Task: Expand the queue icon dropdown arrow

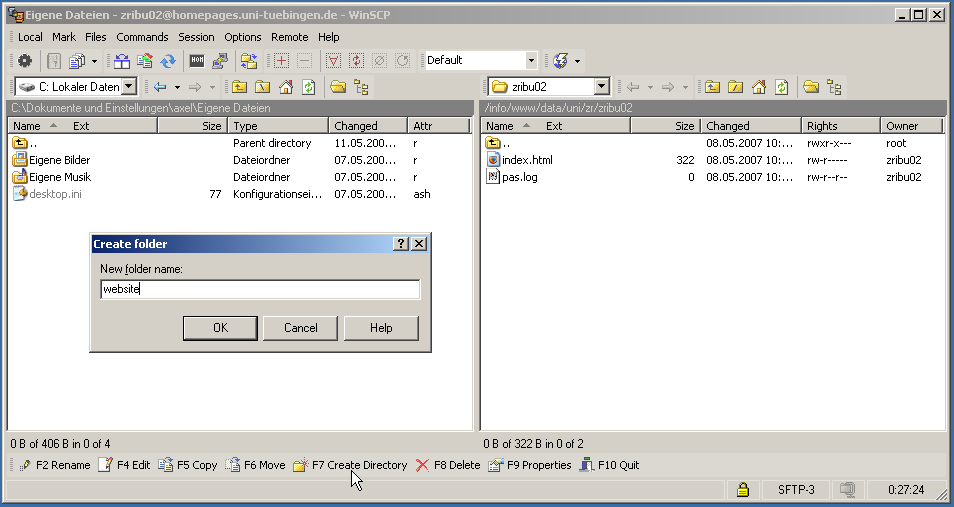Action: [x=94, y=60]
